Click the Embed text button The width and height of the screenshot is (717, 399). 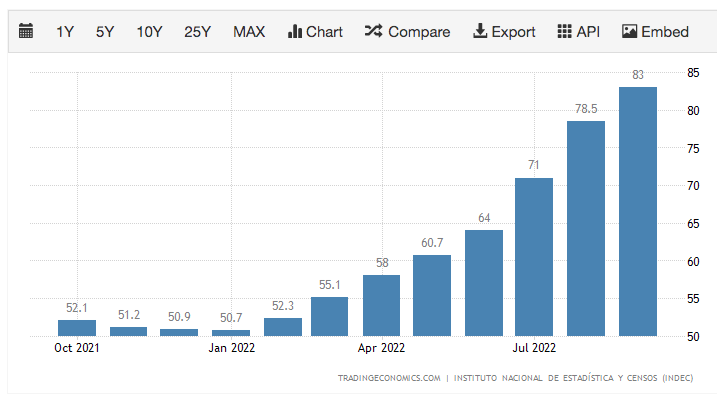pyautogui.click(x=665, y=32)
